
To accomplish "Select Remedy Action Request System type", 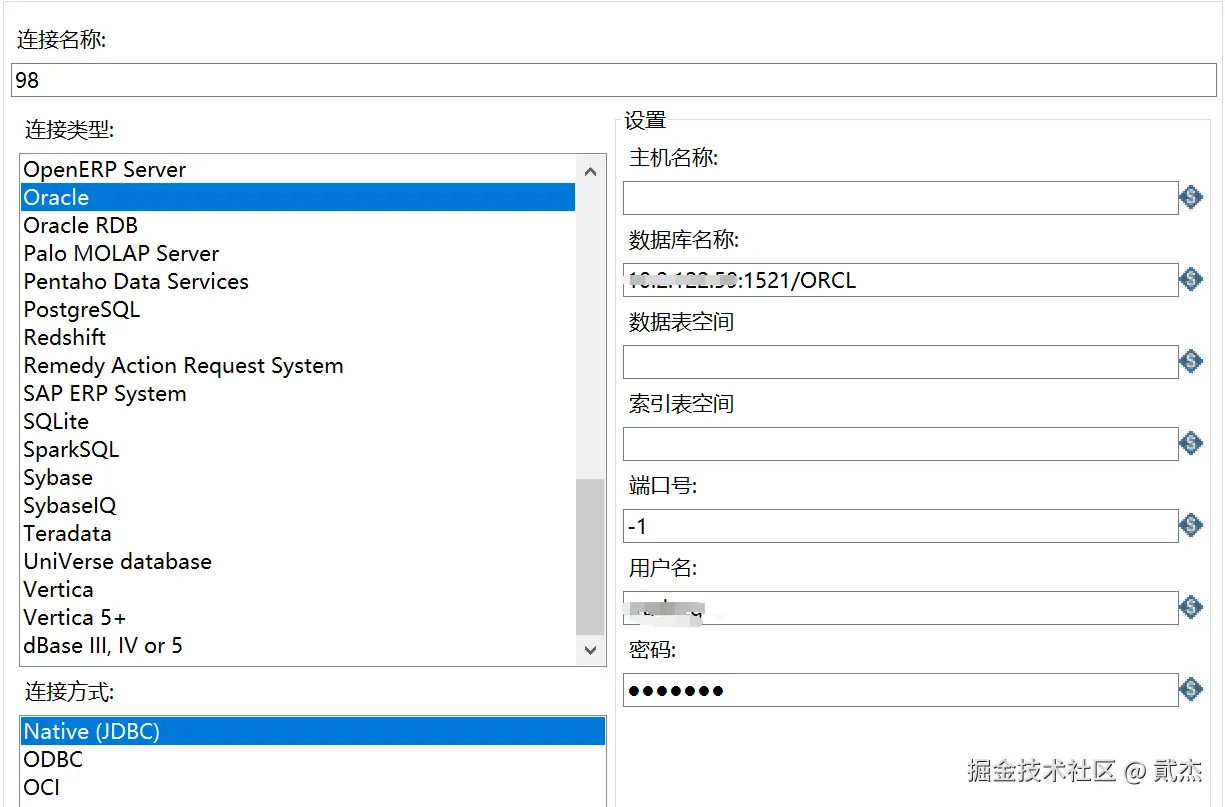I will [x=298, y=366].
